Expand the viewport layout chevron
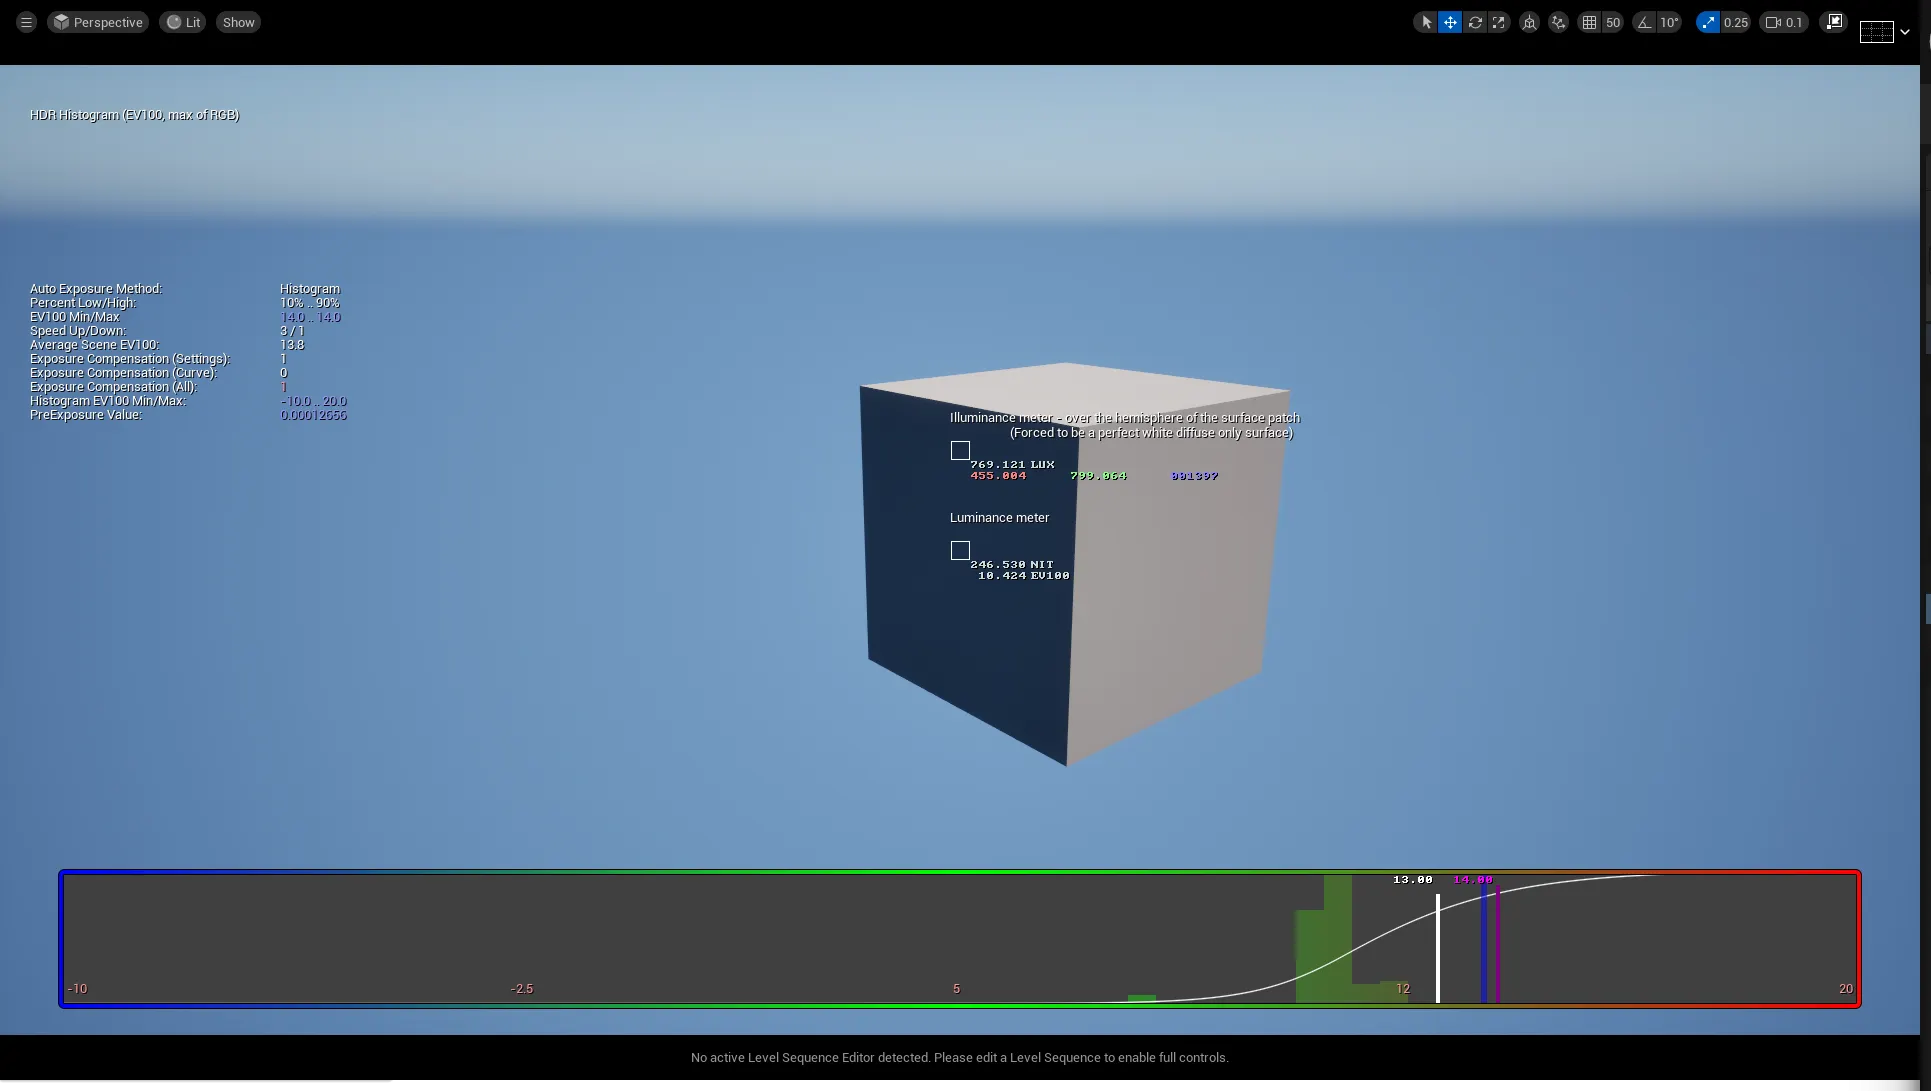The height and width of the screenshot is (1091, 1931). click(1905, 32)
